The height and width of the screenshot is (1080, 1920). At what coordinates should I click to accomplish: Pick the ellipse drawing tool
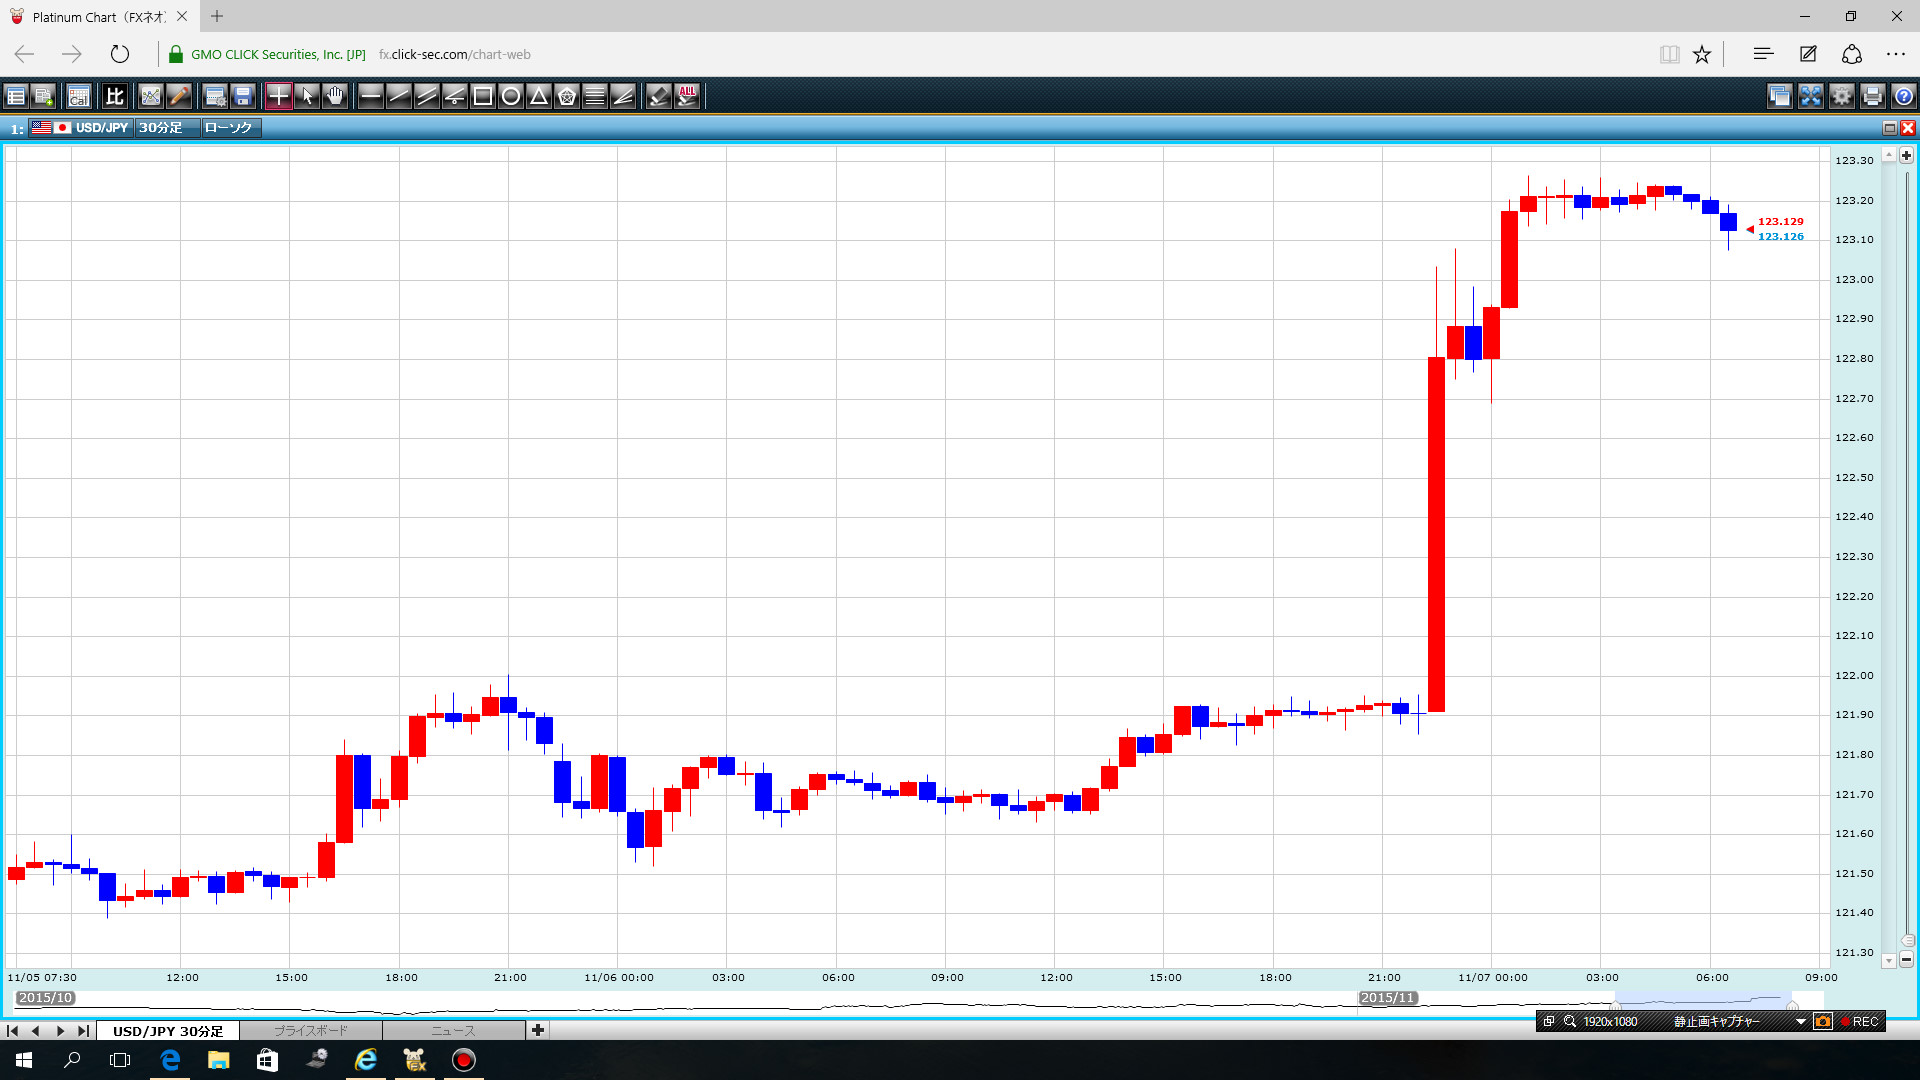pos(511,96)
